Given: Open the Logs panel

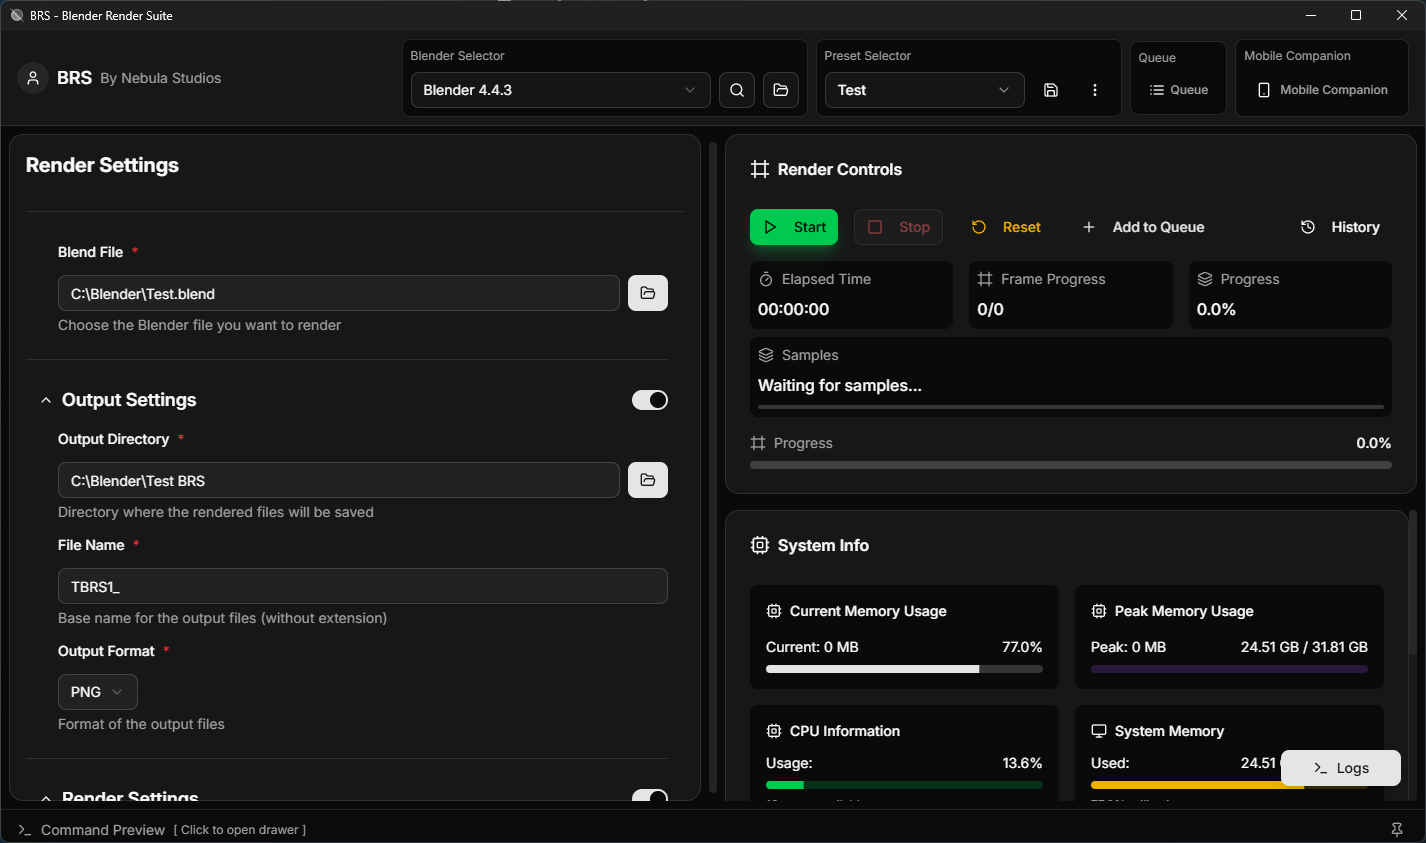Looking at the screenshot, I should coord(1341,768).
